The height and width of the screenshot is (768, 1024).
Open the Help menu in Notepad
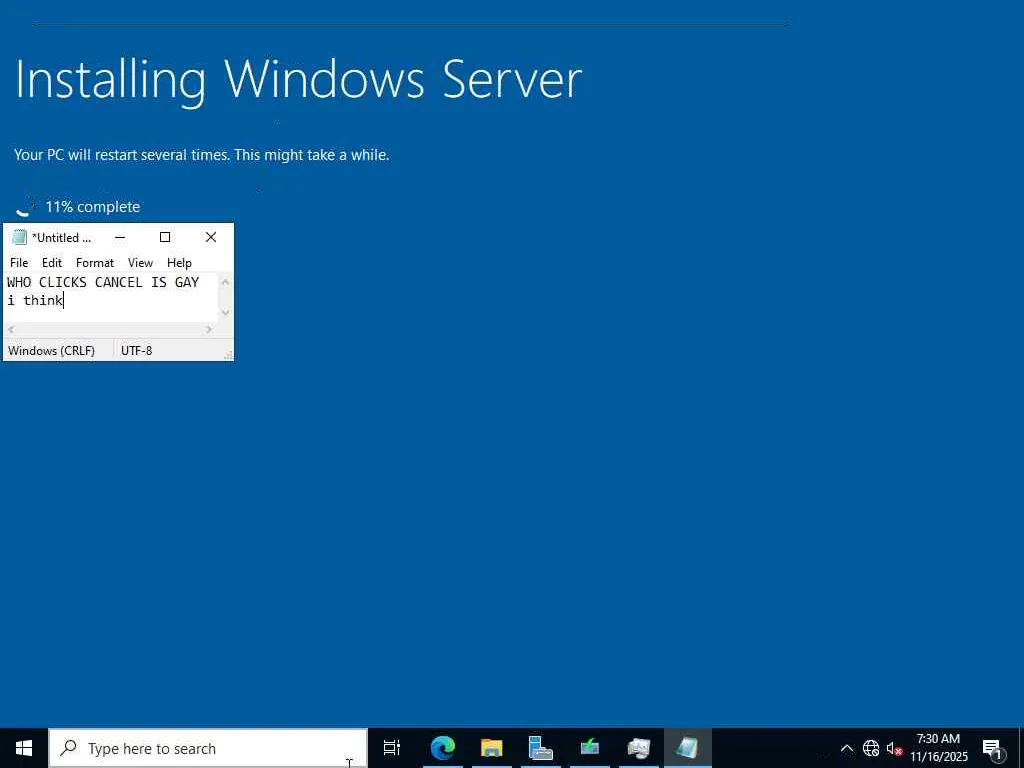(x=179, y=263)
